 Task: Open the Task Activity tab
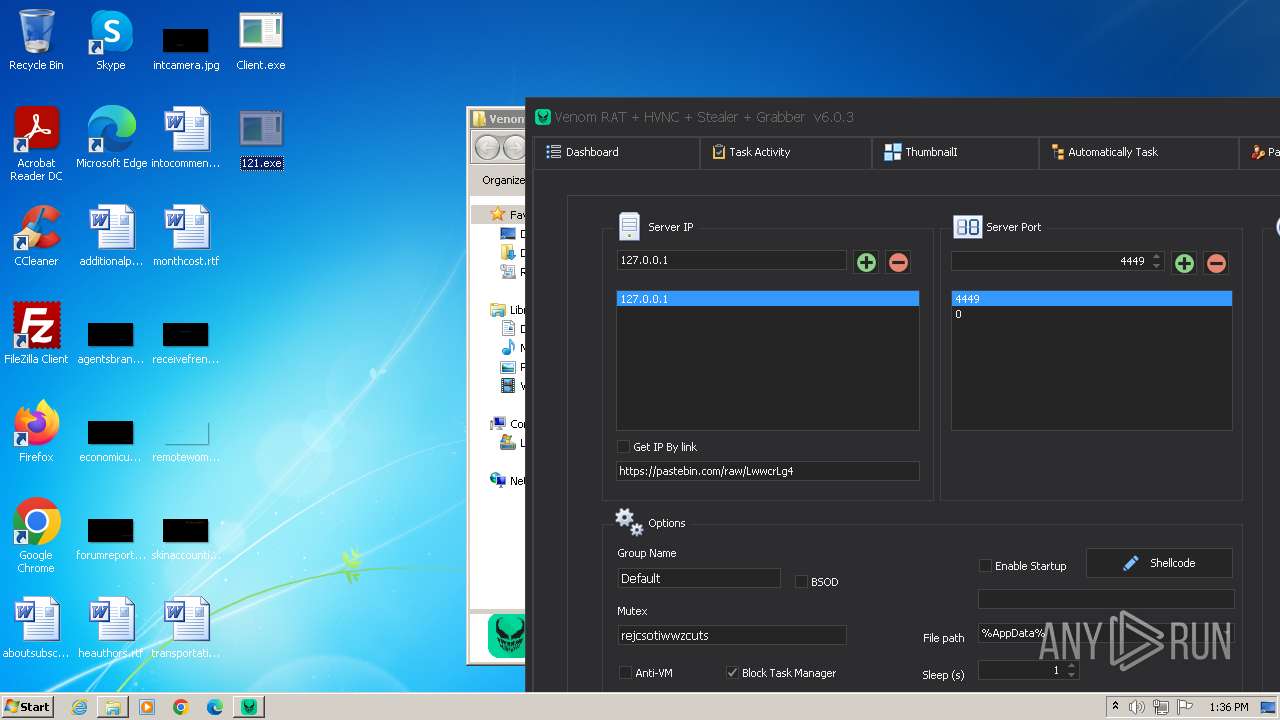(x=786, y=152)
